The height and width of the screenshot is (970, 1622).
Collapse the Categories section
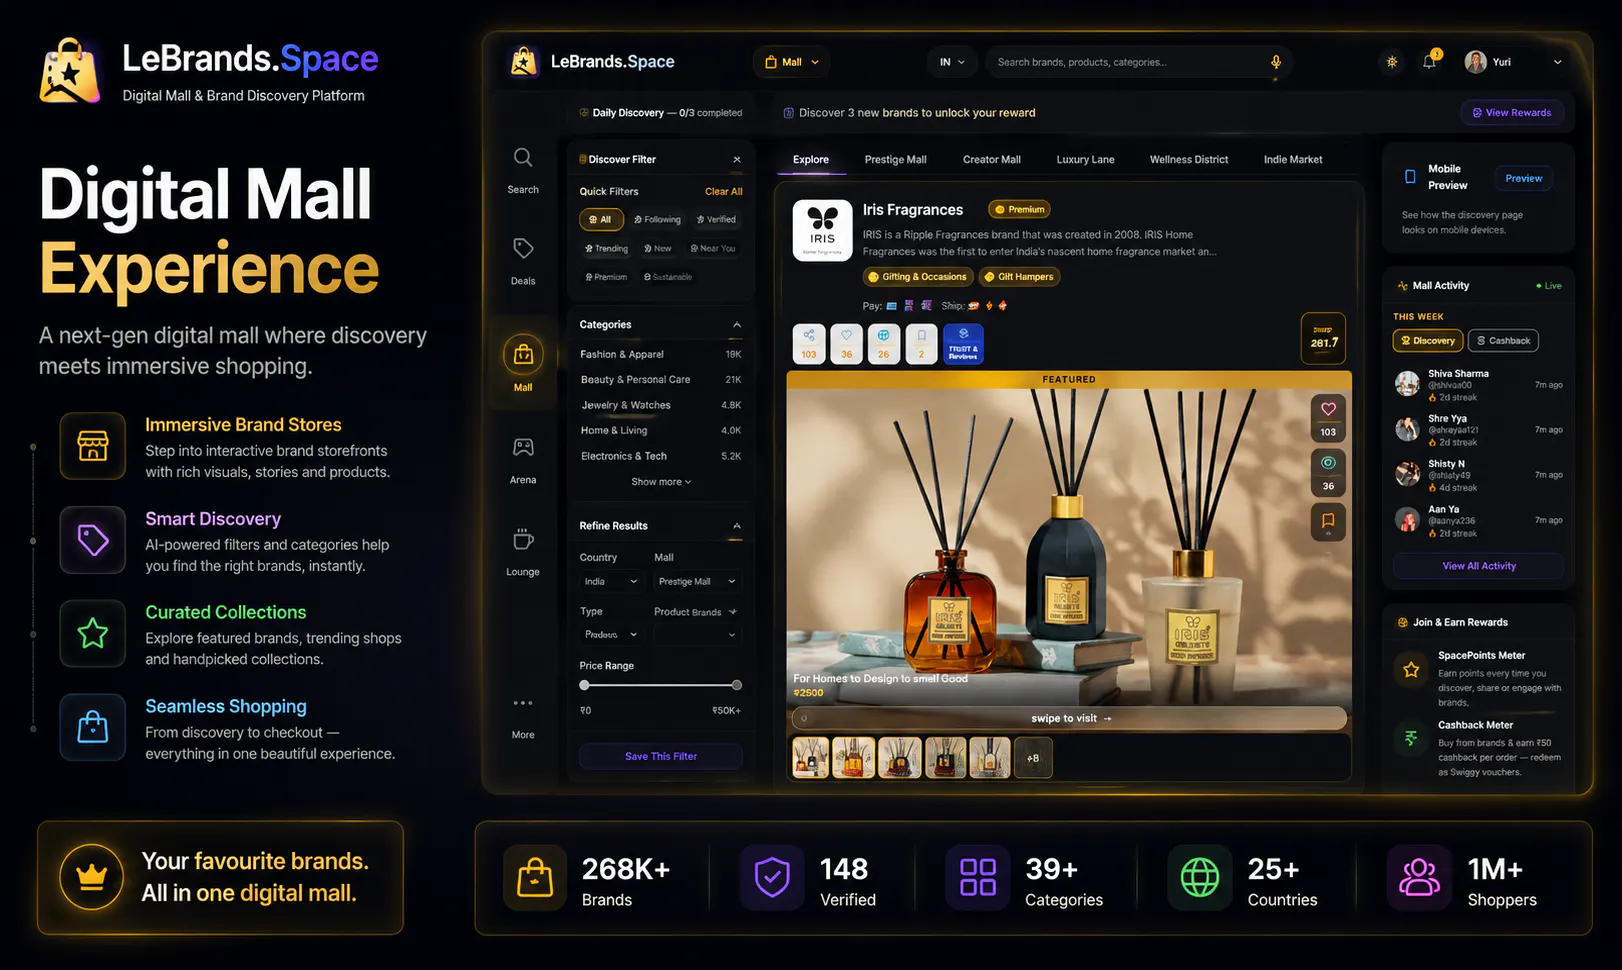pyautogui.click(x=737, y=325)
